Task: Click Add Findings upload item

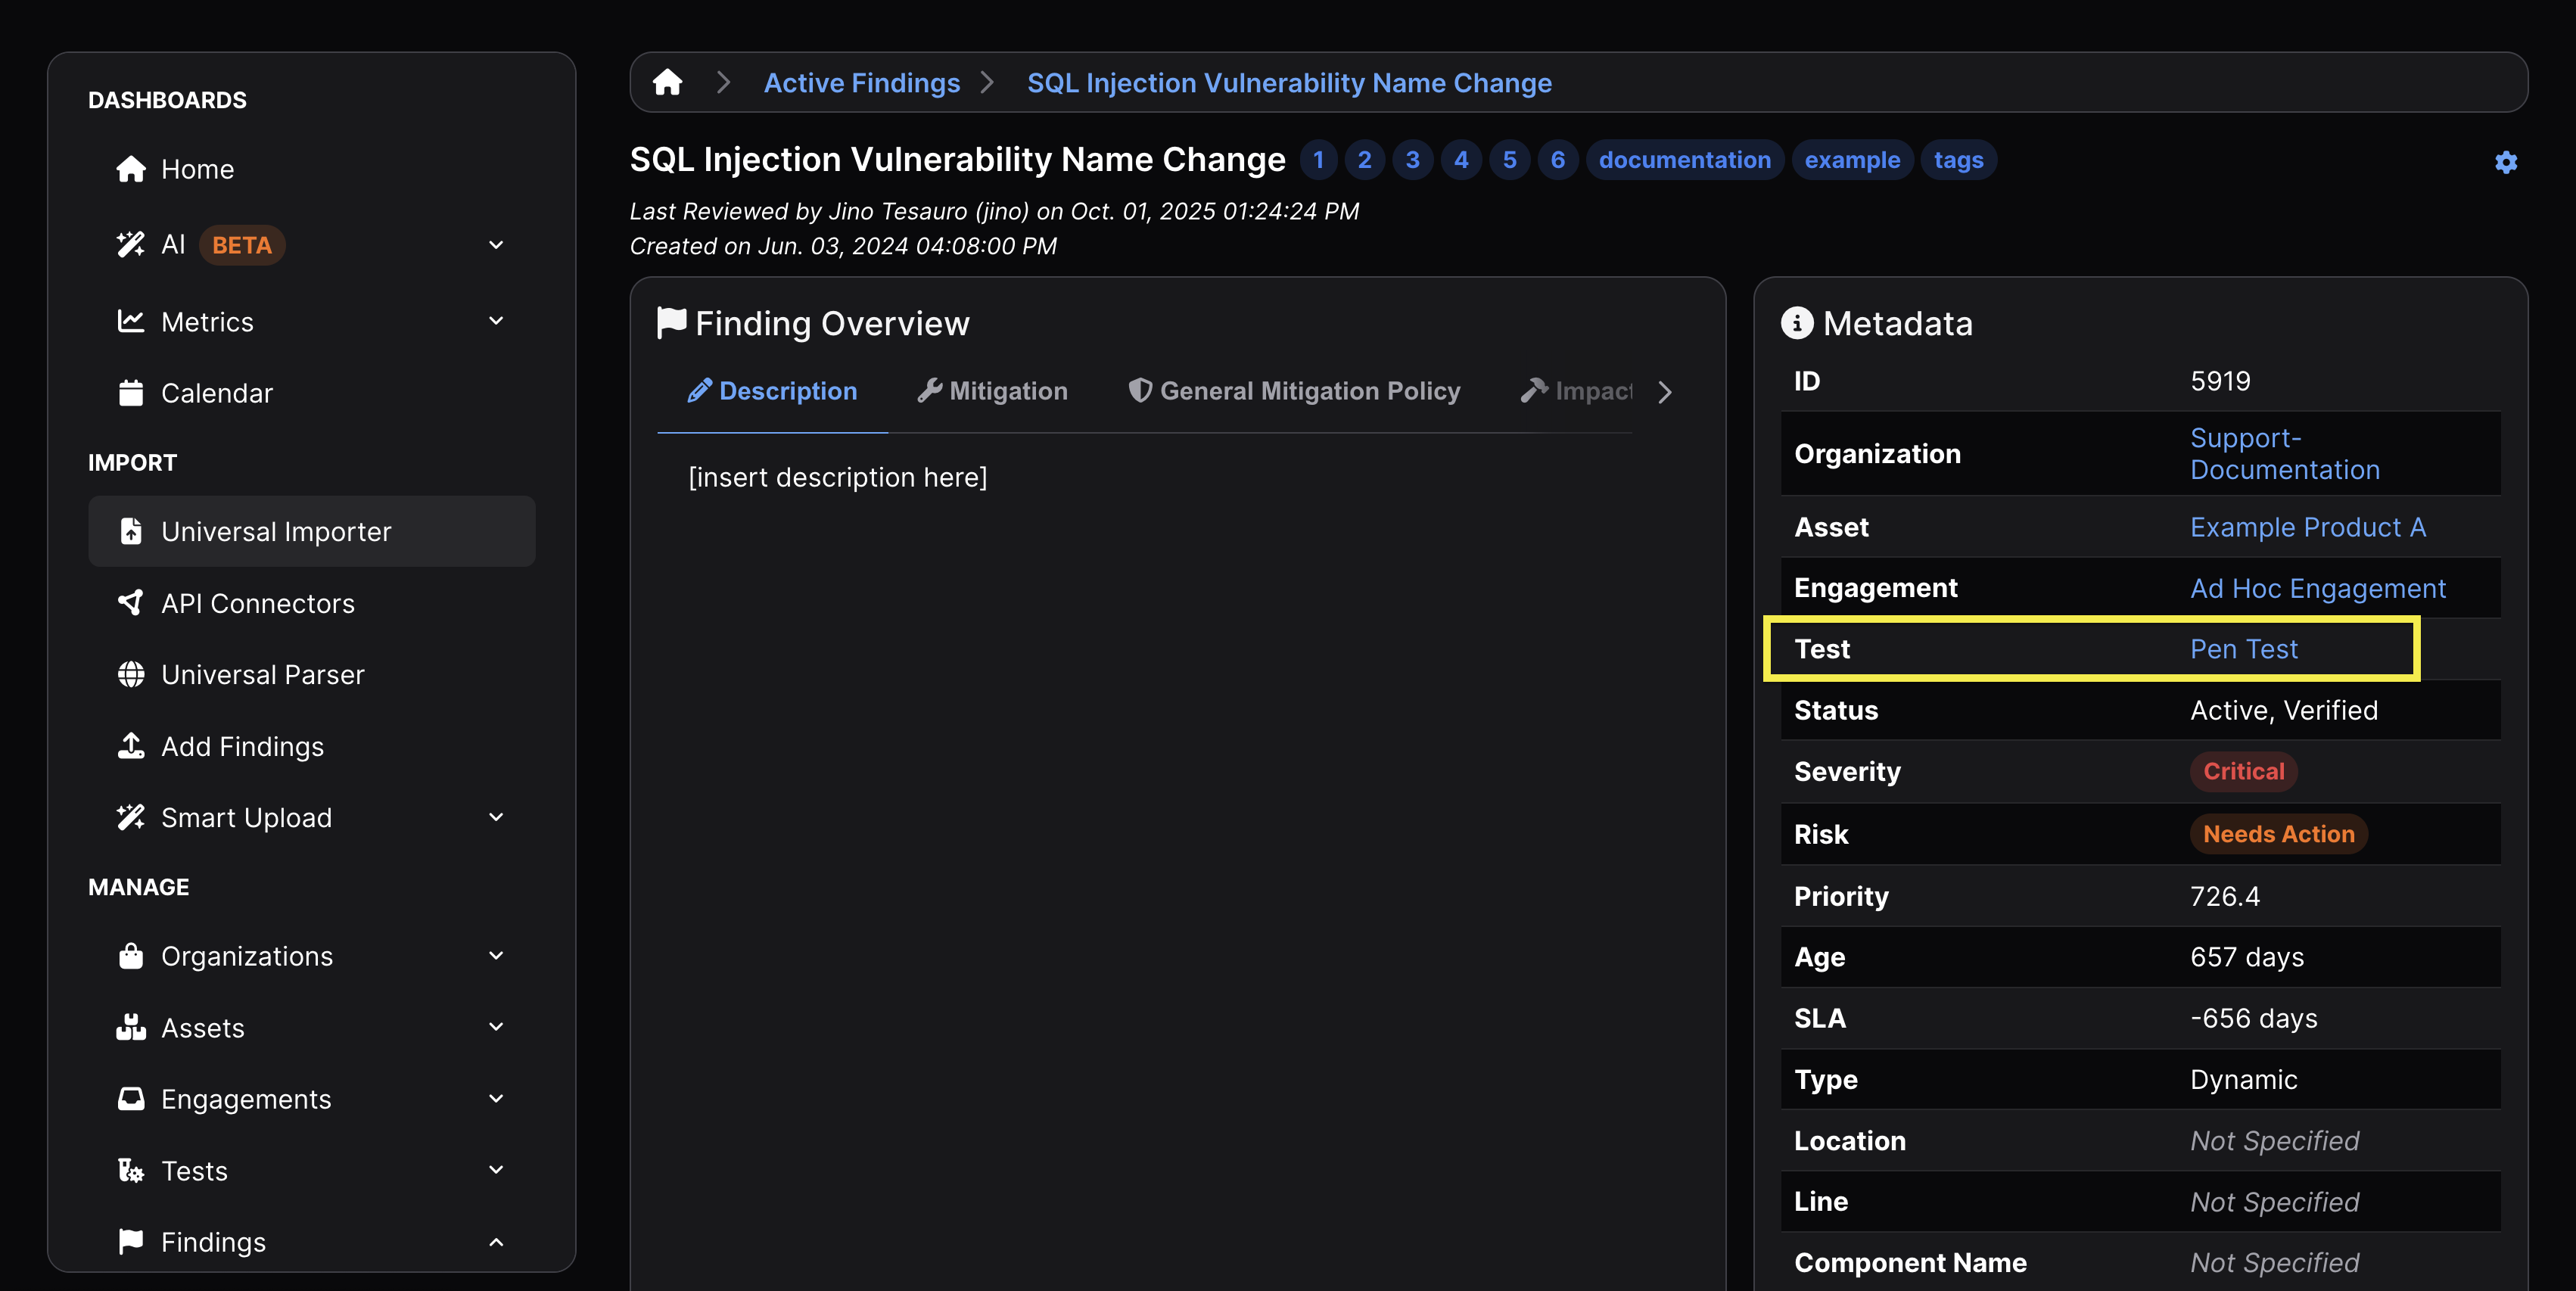Action: [x=242, y=746]
